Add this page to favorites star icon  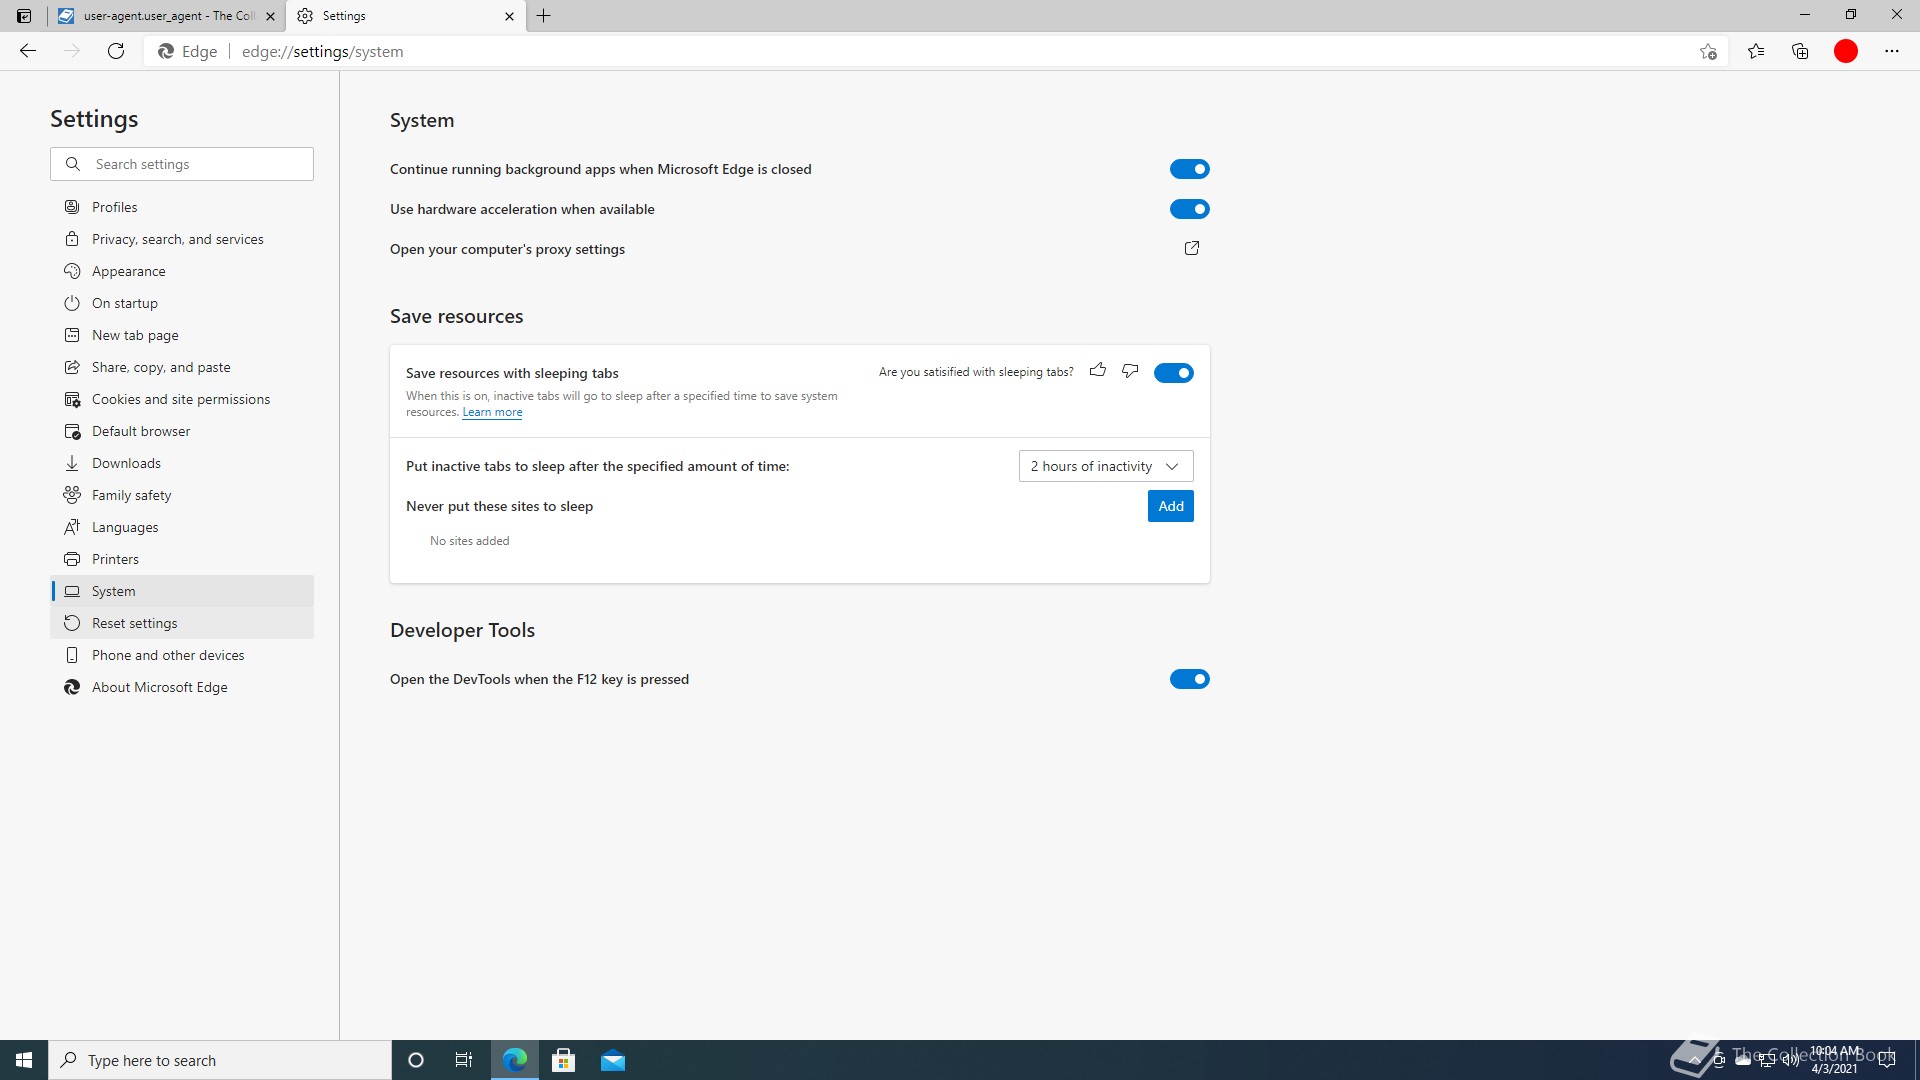click(1708, 52)
